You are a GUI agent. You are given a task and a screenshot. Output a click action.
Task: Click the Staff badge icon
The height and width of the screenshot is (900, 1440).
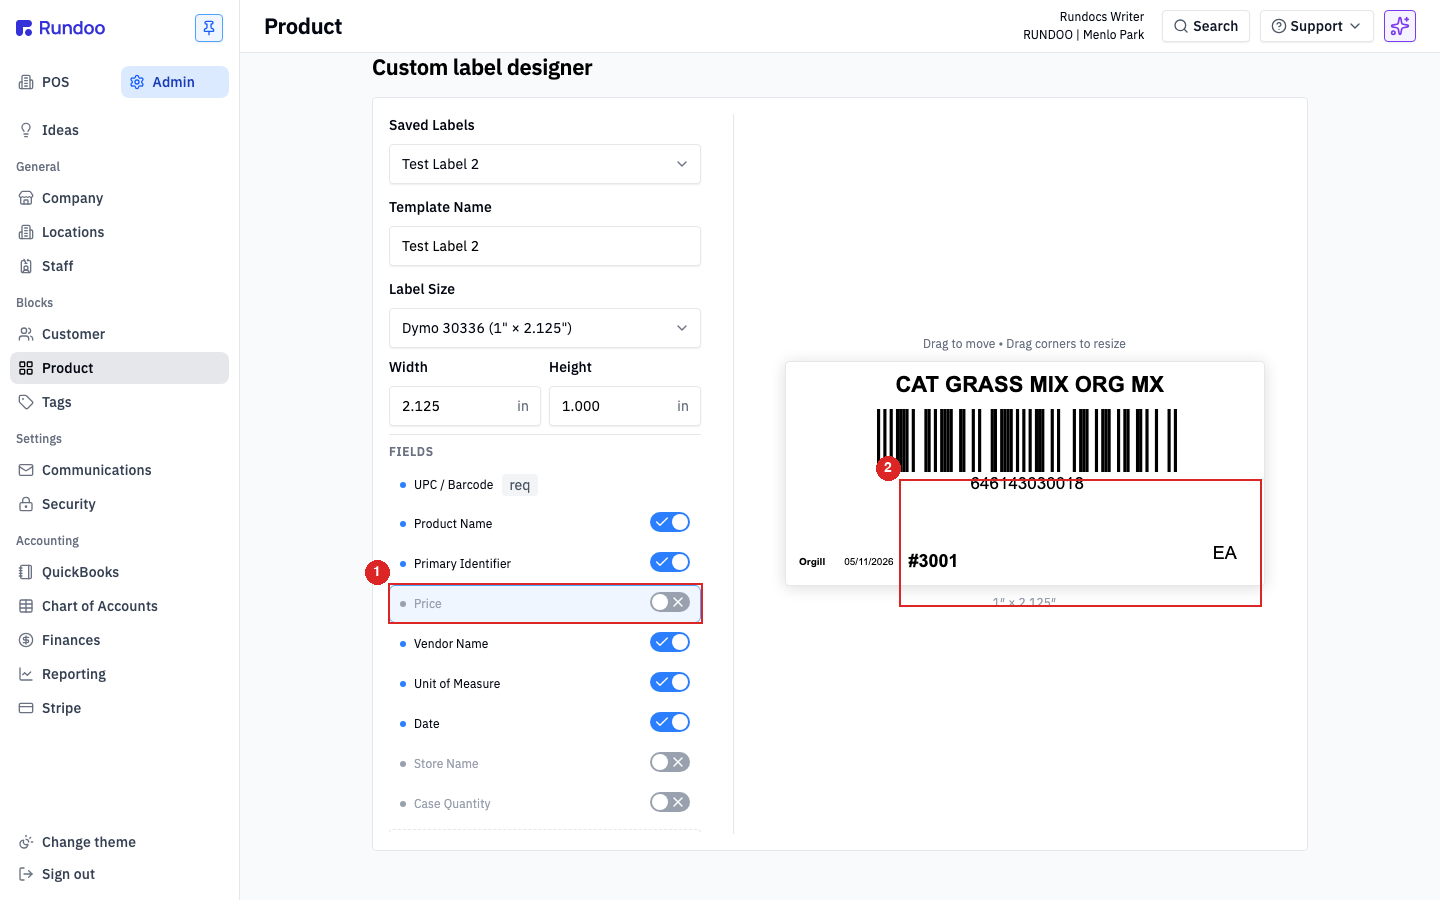point(26,266)
